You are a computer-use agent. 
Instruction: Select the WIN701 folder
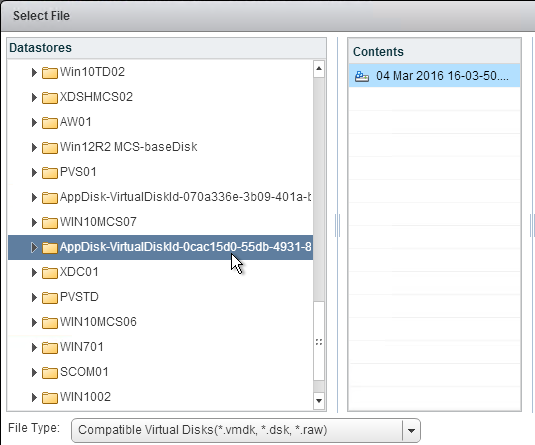pyautogui.click(x=82, y=347)
